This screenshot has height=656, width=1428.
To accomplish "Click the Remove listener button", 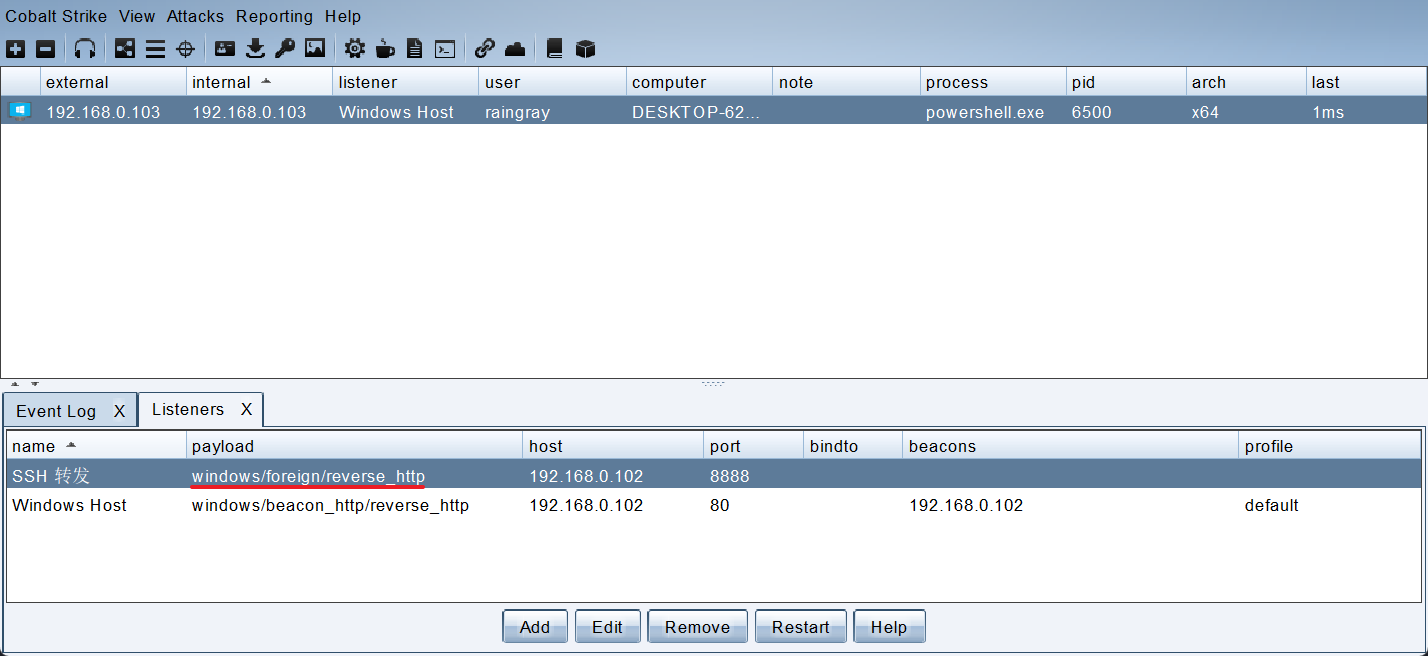I will pos(697,627).
